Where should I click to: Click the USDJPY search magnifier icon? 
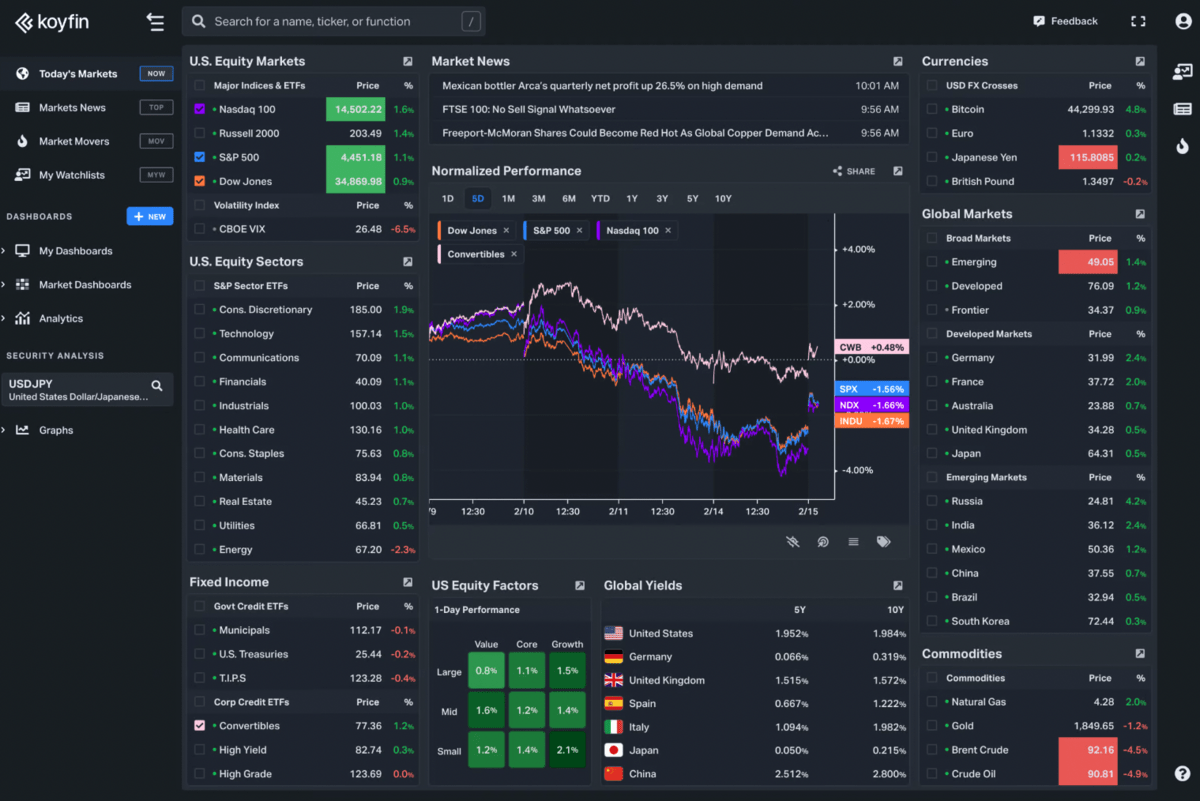[157, 385]
